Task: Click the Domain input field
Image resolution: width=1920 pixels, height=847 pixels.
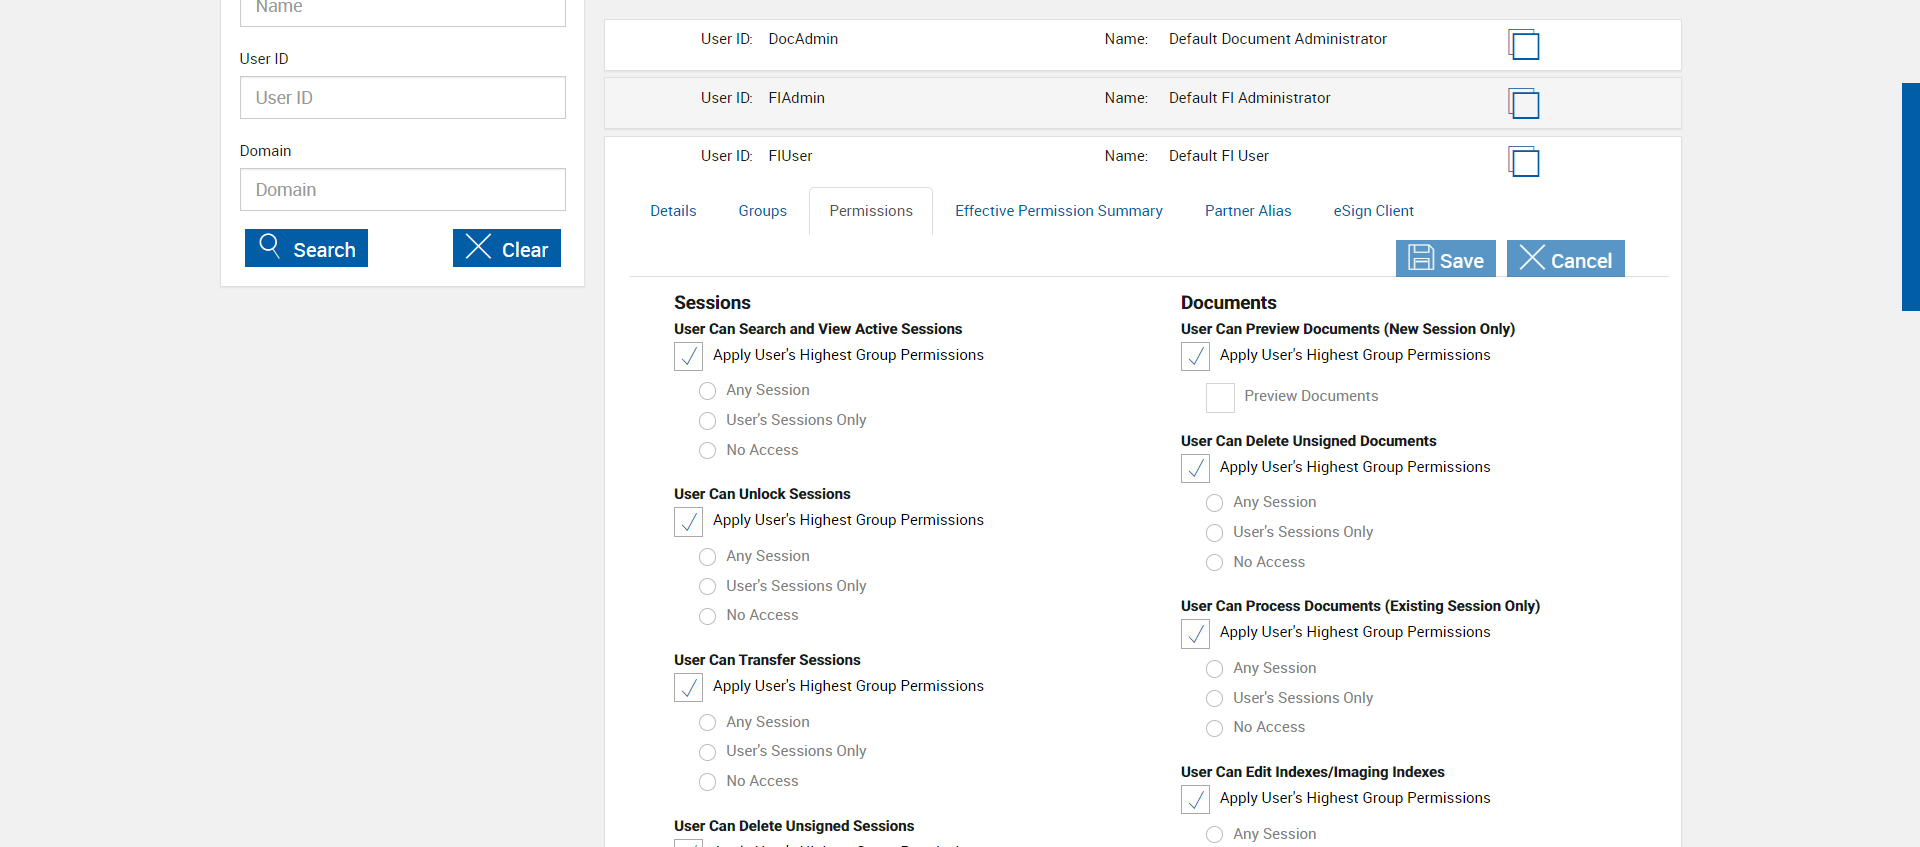Action: click(402, 190)
